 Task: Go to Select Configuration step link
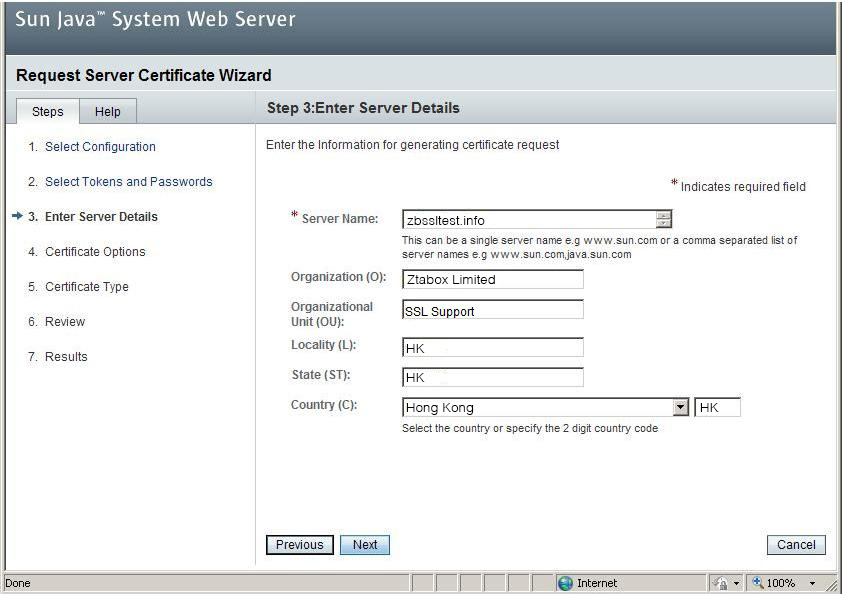pos(100,147)
